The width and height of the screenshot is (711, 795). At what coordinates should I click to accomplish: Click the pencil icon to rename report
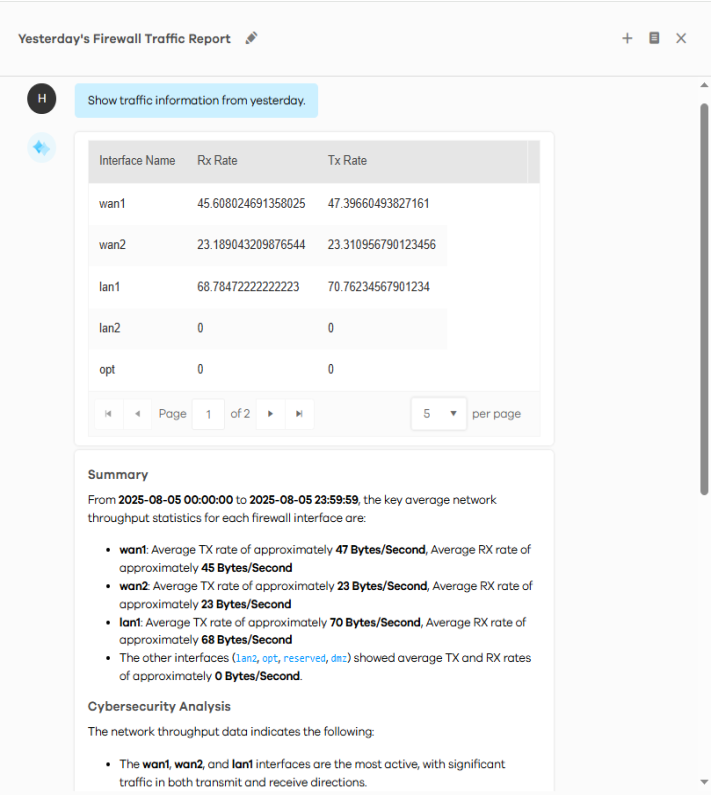pyautogui.click(x=251, y=39)
